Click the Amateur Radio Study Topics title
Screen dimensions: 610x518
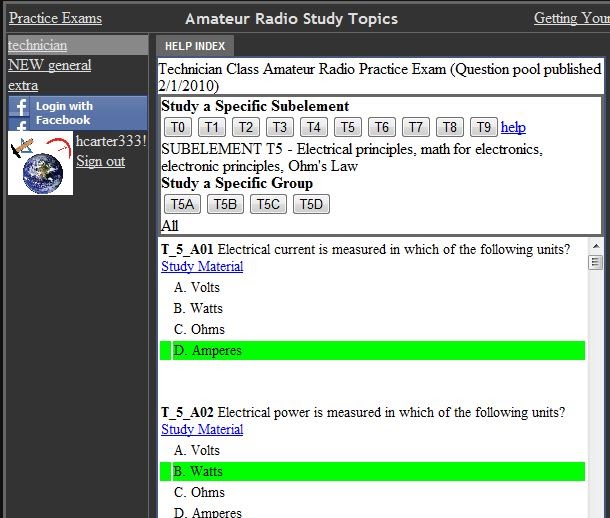pos(291,19)
